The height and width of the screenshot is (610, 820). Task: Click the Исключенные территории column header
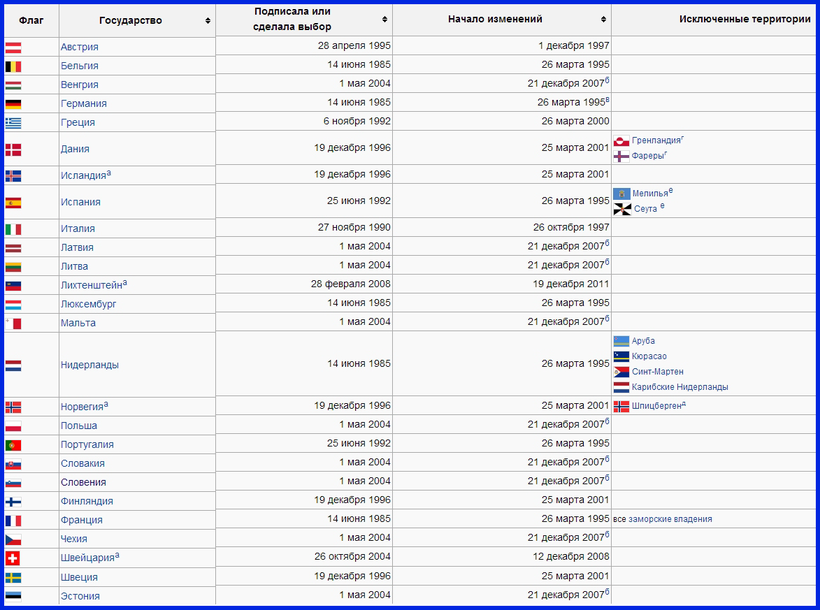click(744, 19)
